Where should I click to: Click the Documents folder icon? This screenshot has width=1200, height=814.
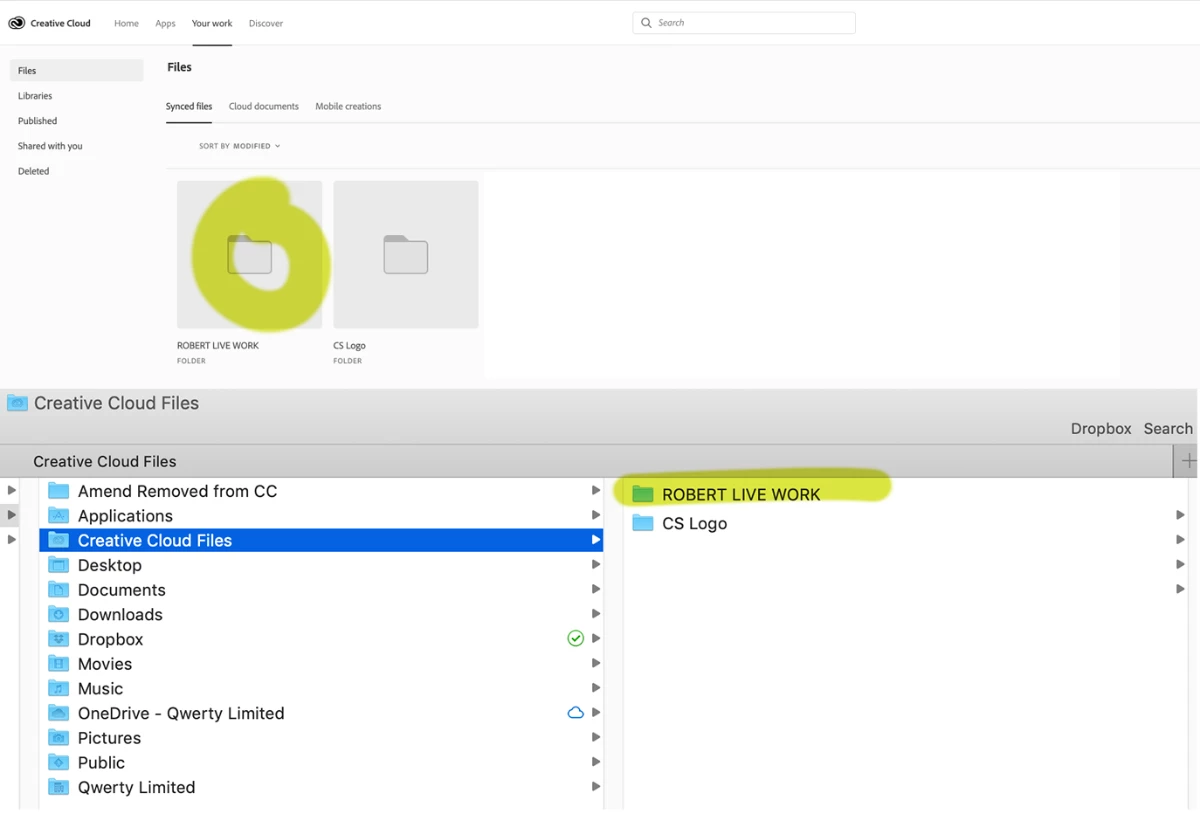[x=59, y=590]
